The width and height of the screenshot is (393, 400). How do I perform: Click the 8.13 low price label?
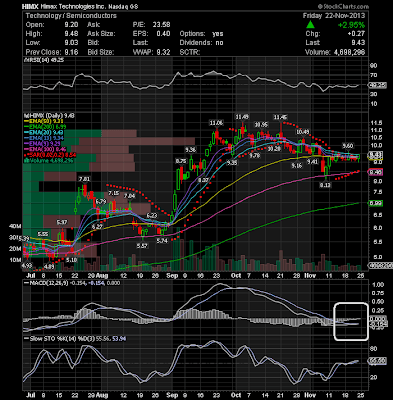(x=325, y=185)
